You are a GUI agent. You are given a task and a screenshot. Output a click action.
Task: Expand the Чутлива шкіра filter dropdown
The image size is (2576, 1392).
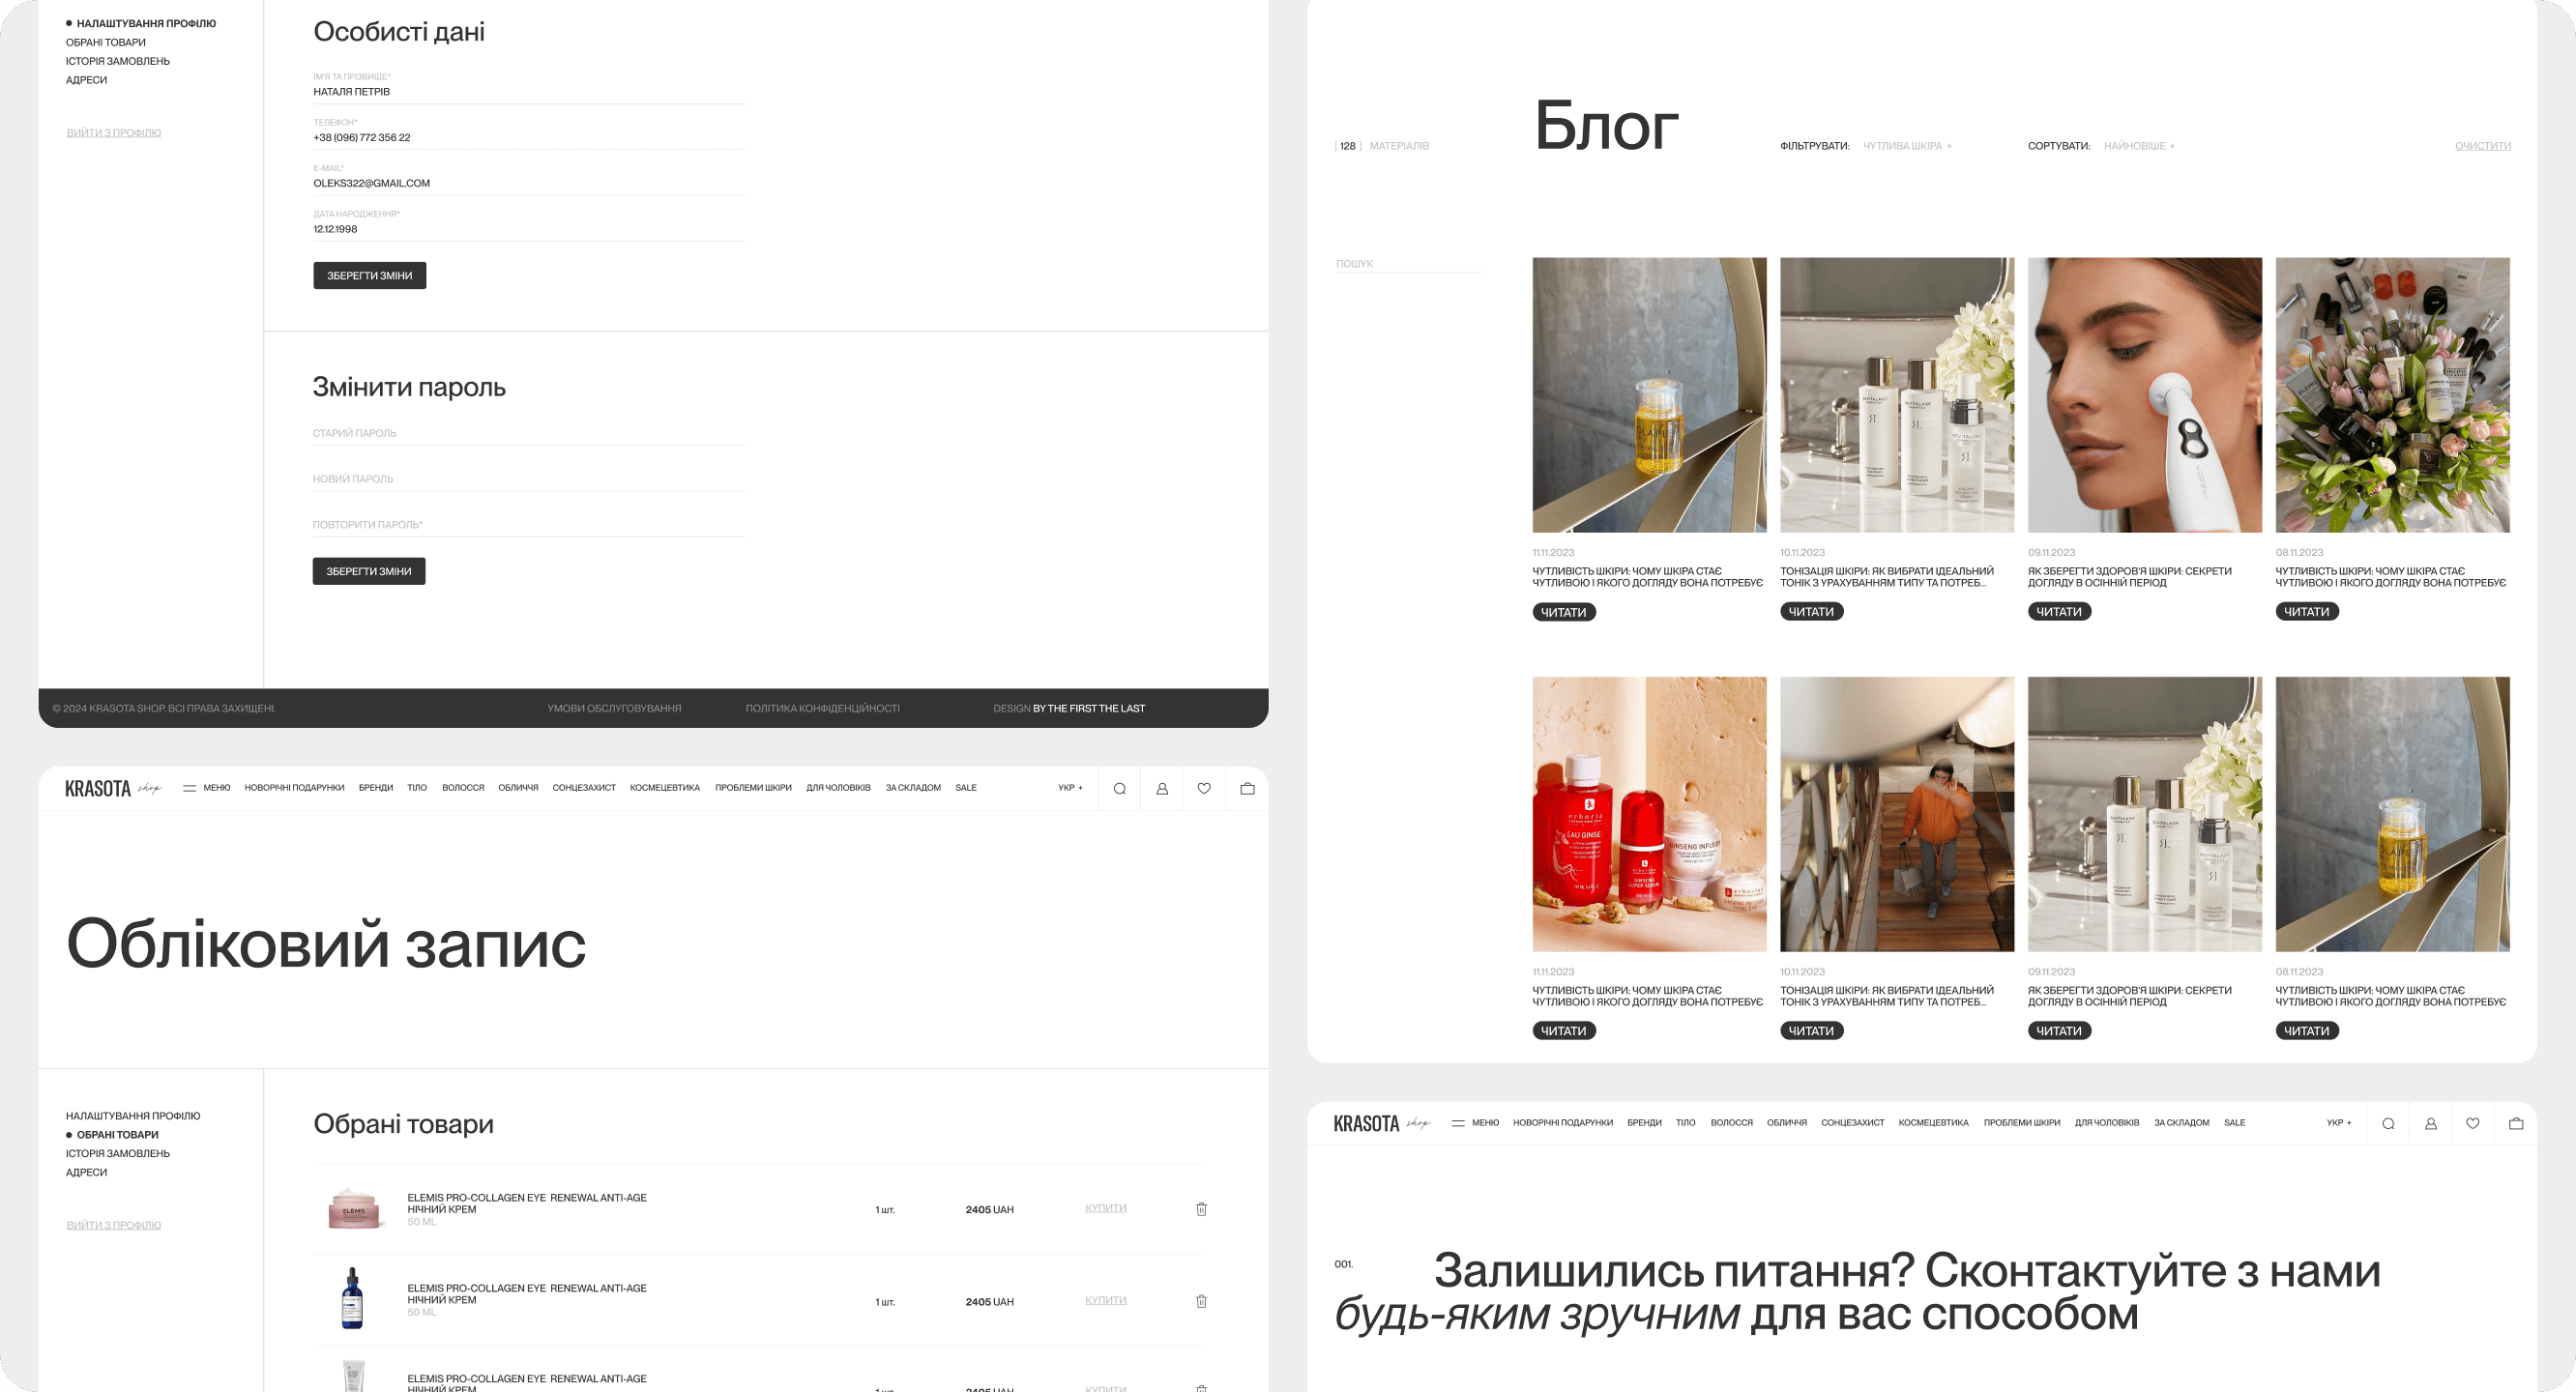[x=1907, y=146]
